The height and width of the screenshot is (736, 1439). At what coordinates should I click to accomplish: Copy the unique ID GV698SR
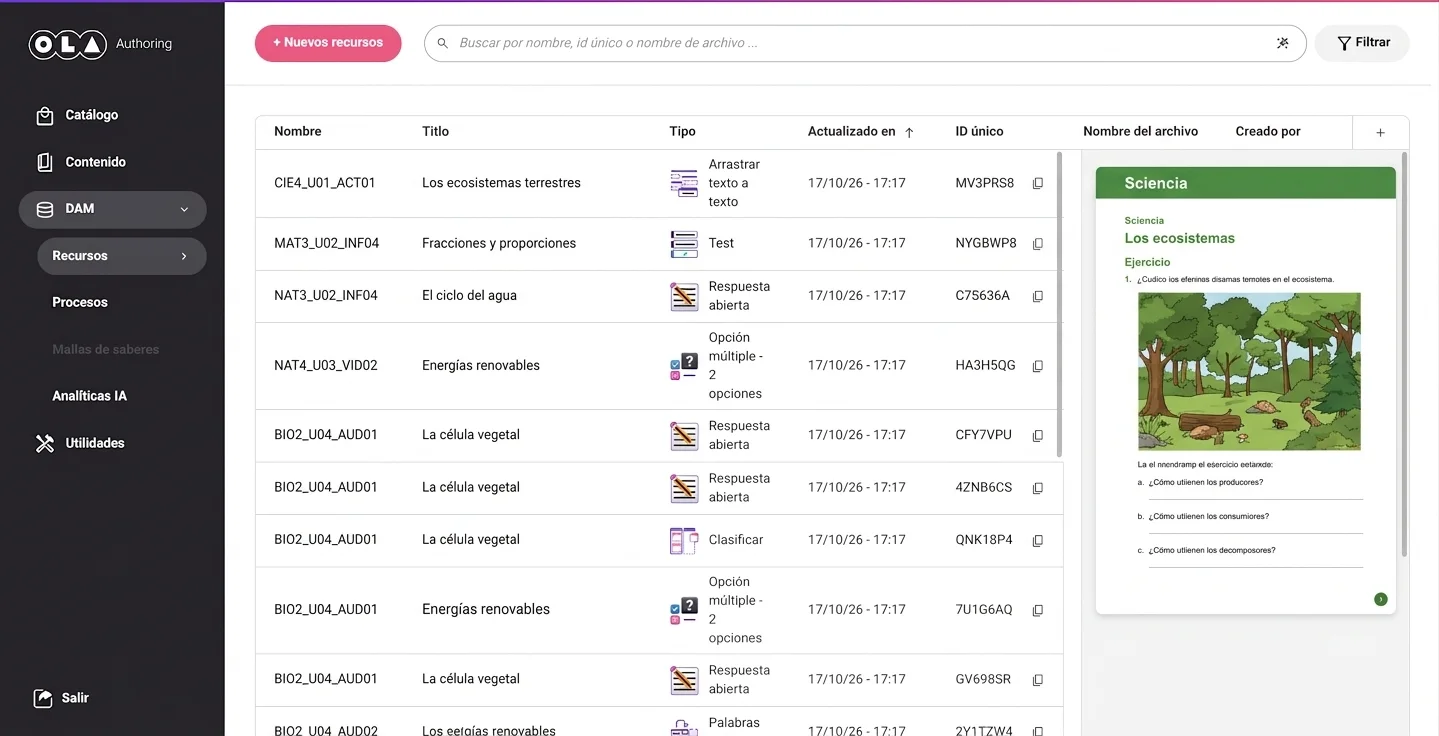coord(1038,680)
